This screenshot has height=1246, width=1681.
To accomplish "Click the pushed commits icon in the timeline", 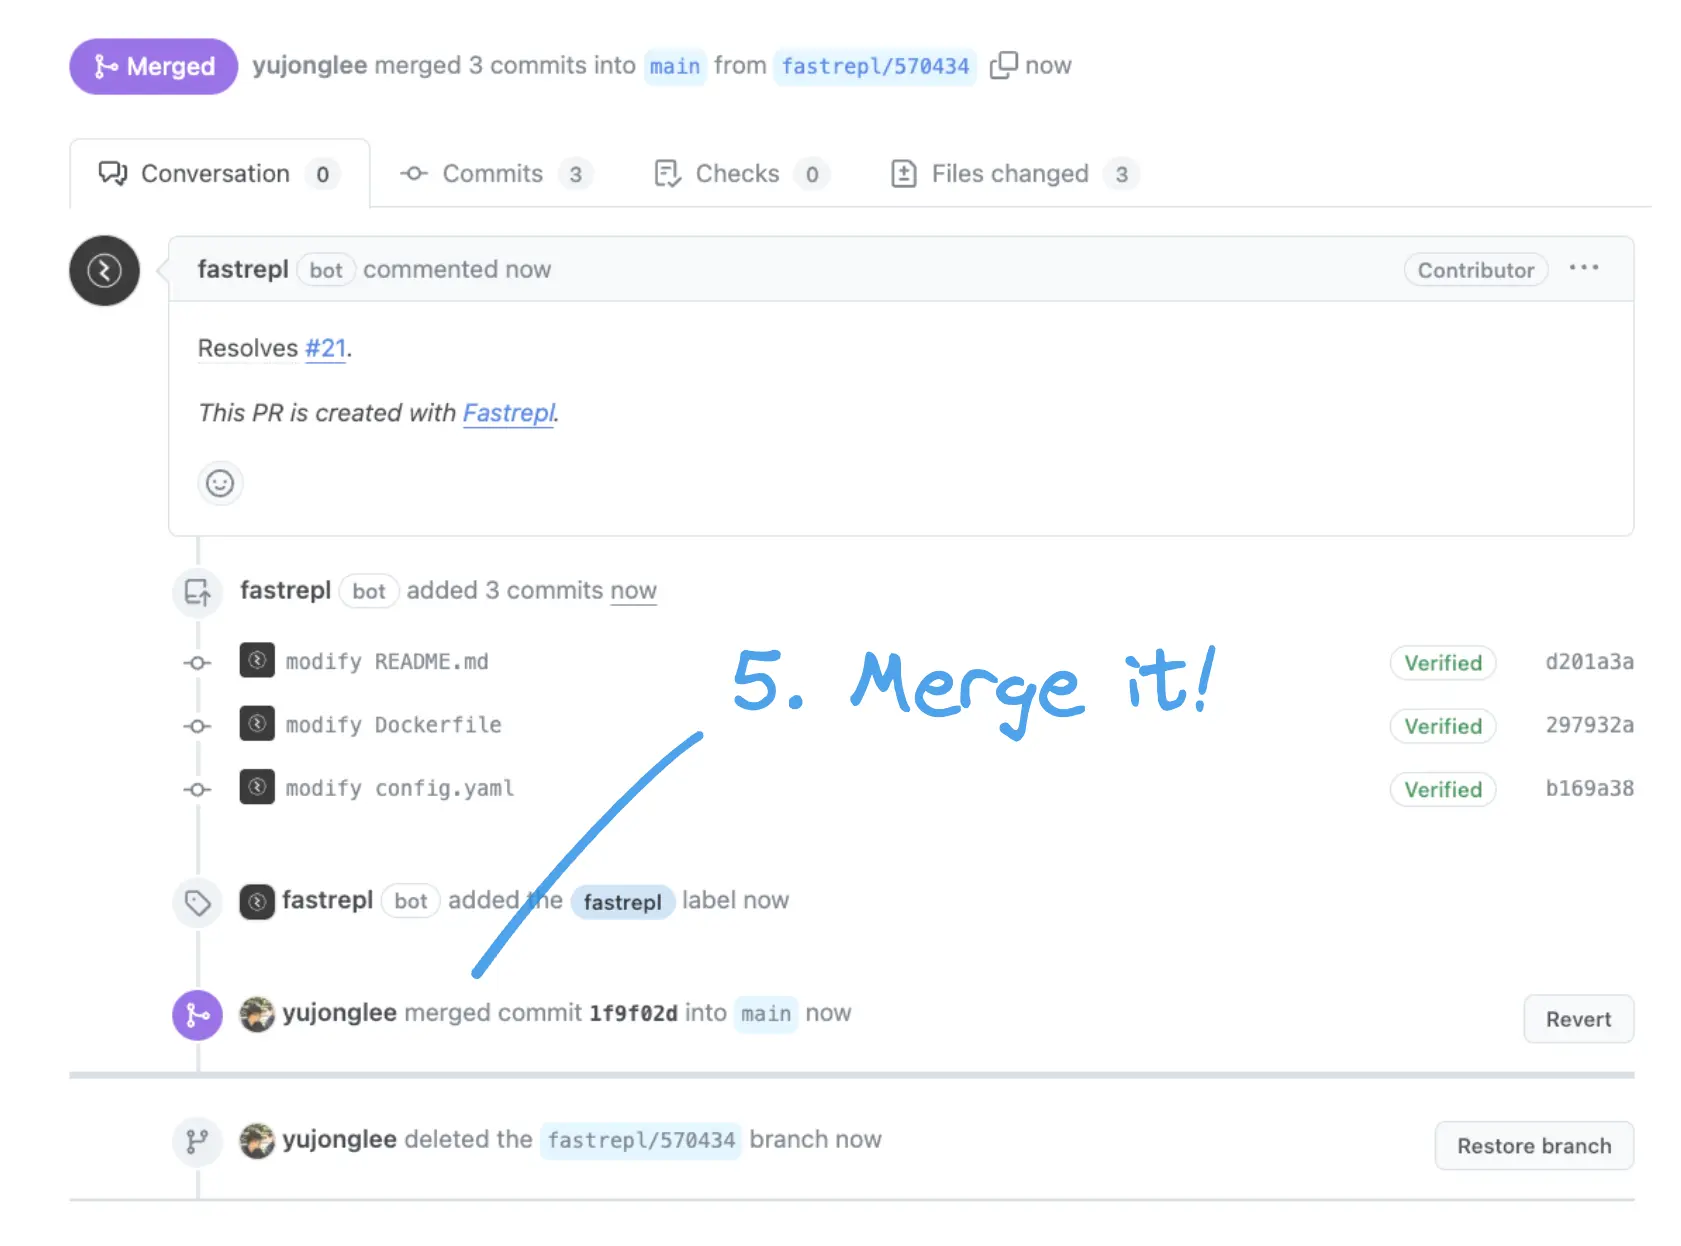I will coord(197,592).
